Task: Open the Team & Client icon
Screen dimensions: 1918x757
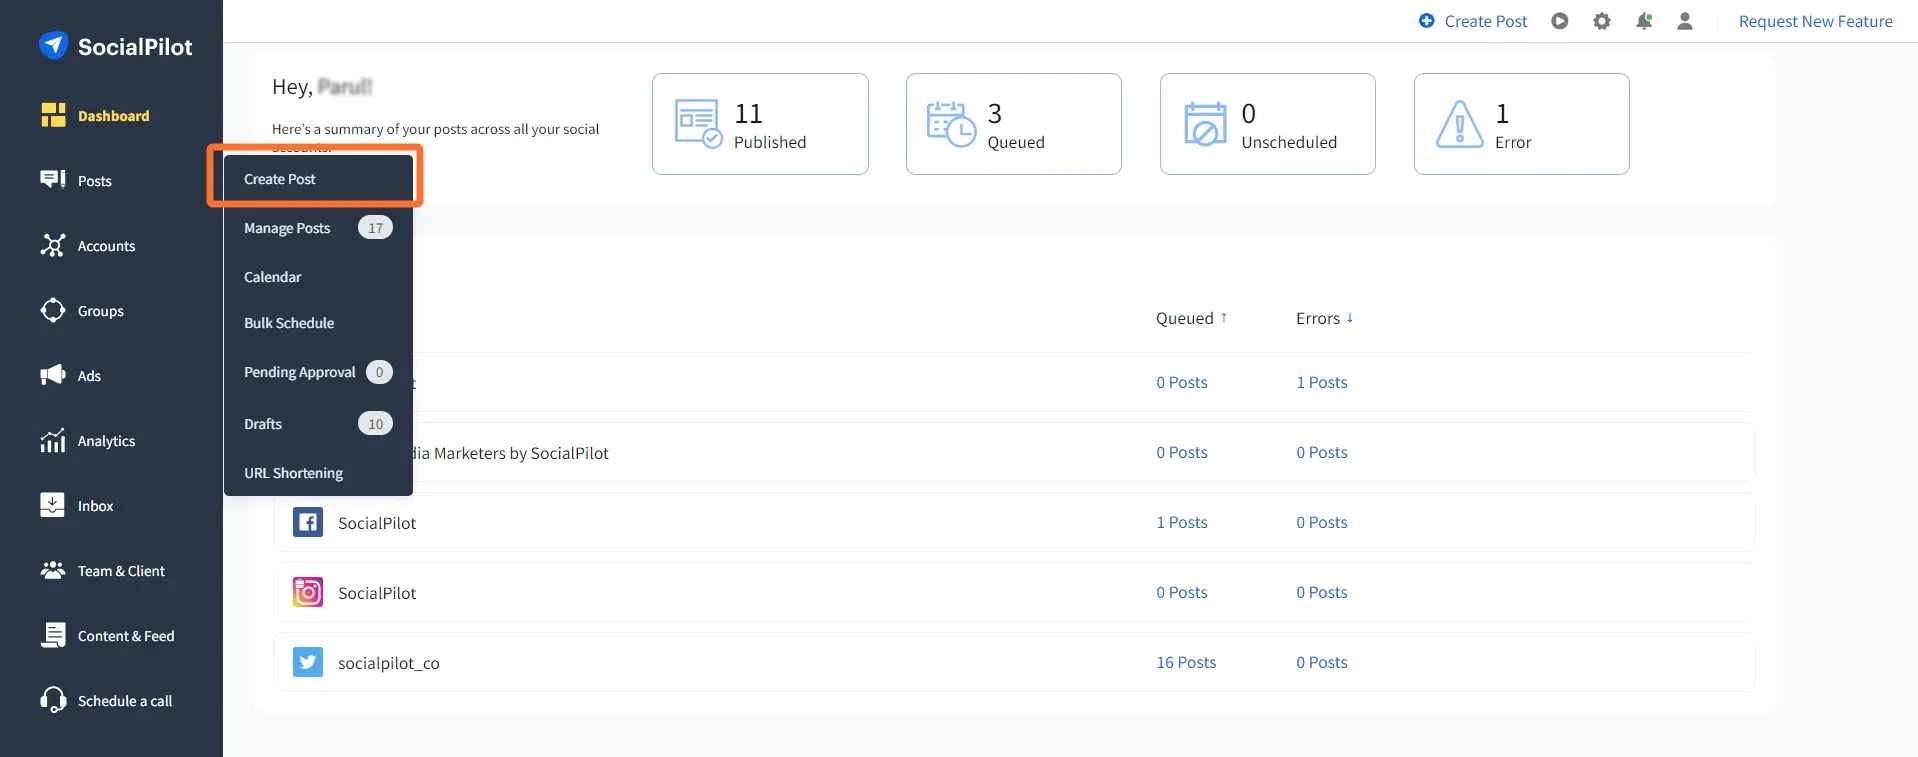Action: coord(53,570)
